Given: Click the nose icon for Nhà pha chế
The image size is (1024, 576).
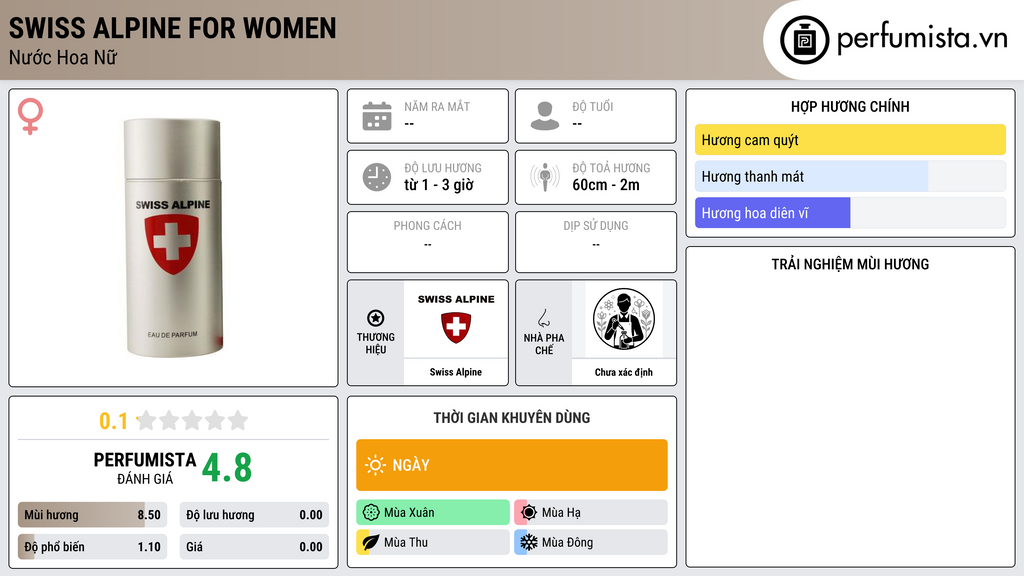Looking at the screenshot, I should tap(543, 318).
